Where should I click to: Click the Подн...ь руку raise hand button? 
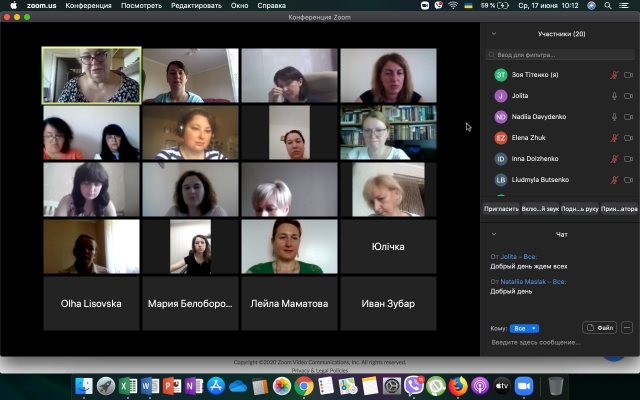(x=580, y=209)
